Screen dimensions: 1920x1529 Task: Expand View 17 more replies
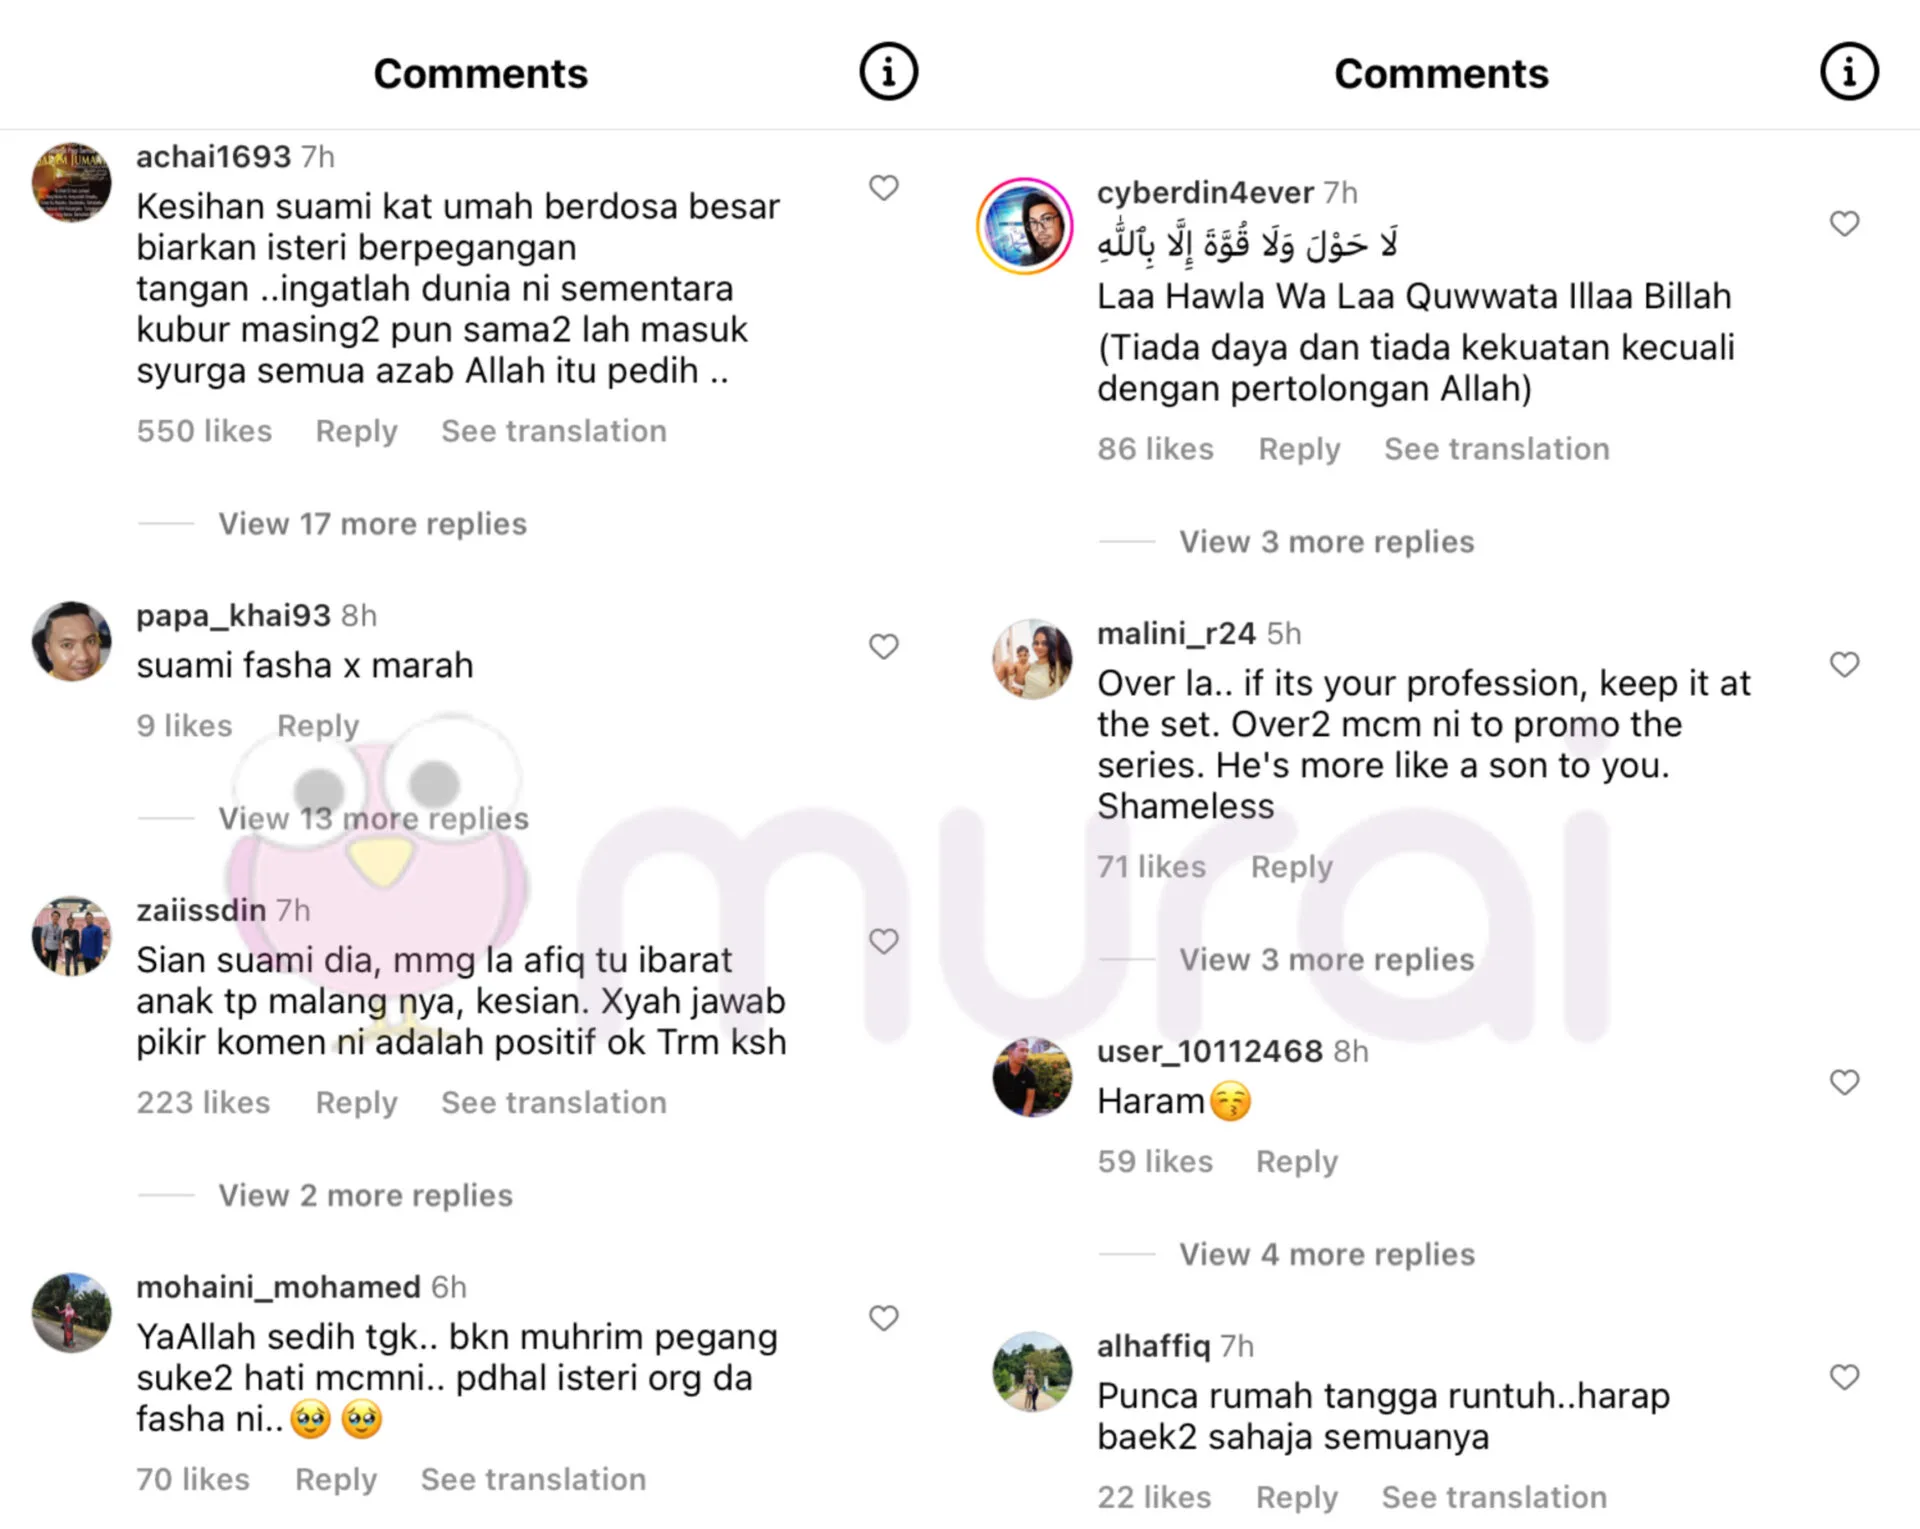(372, 524)
